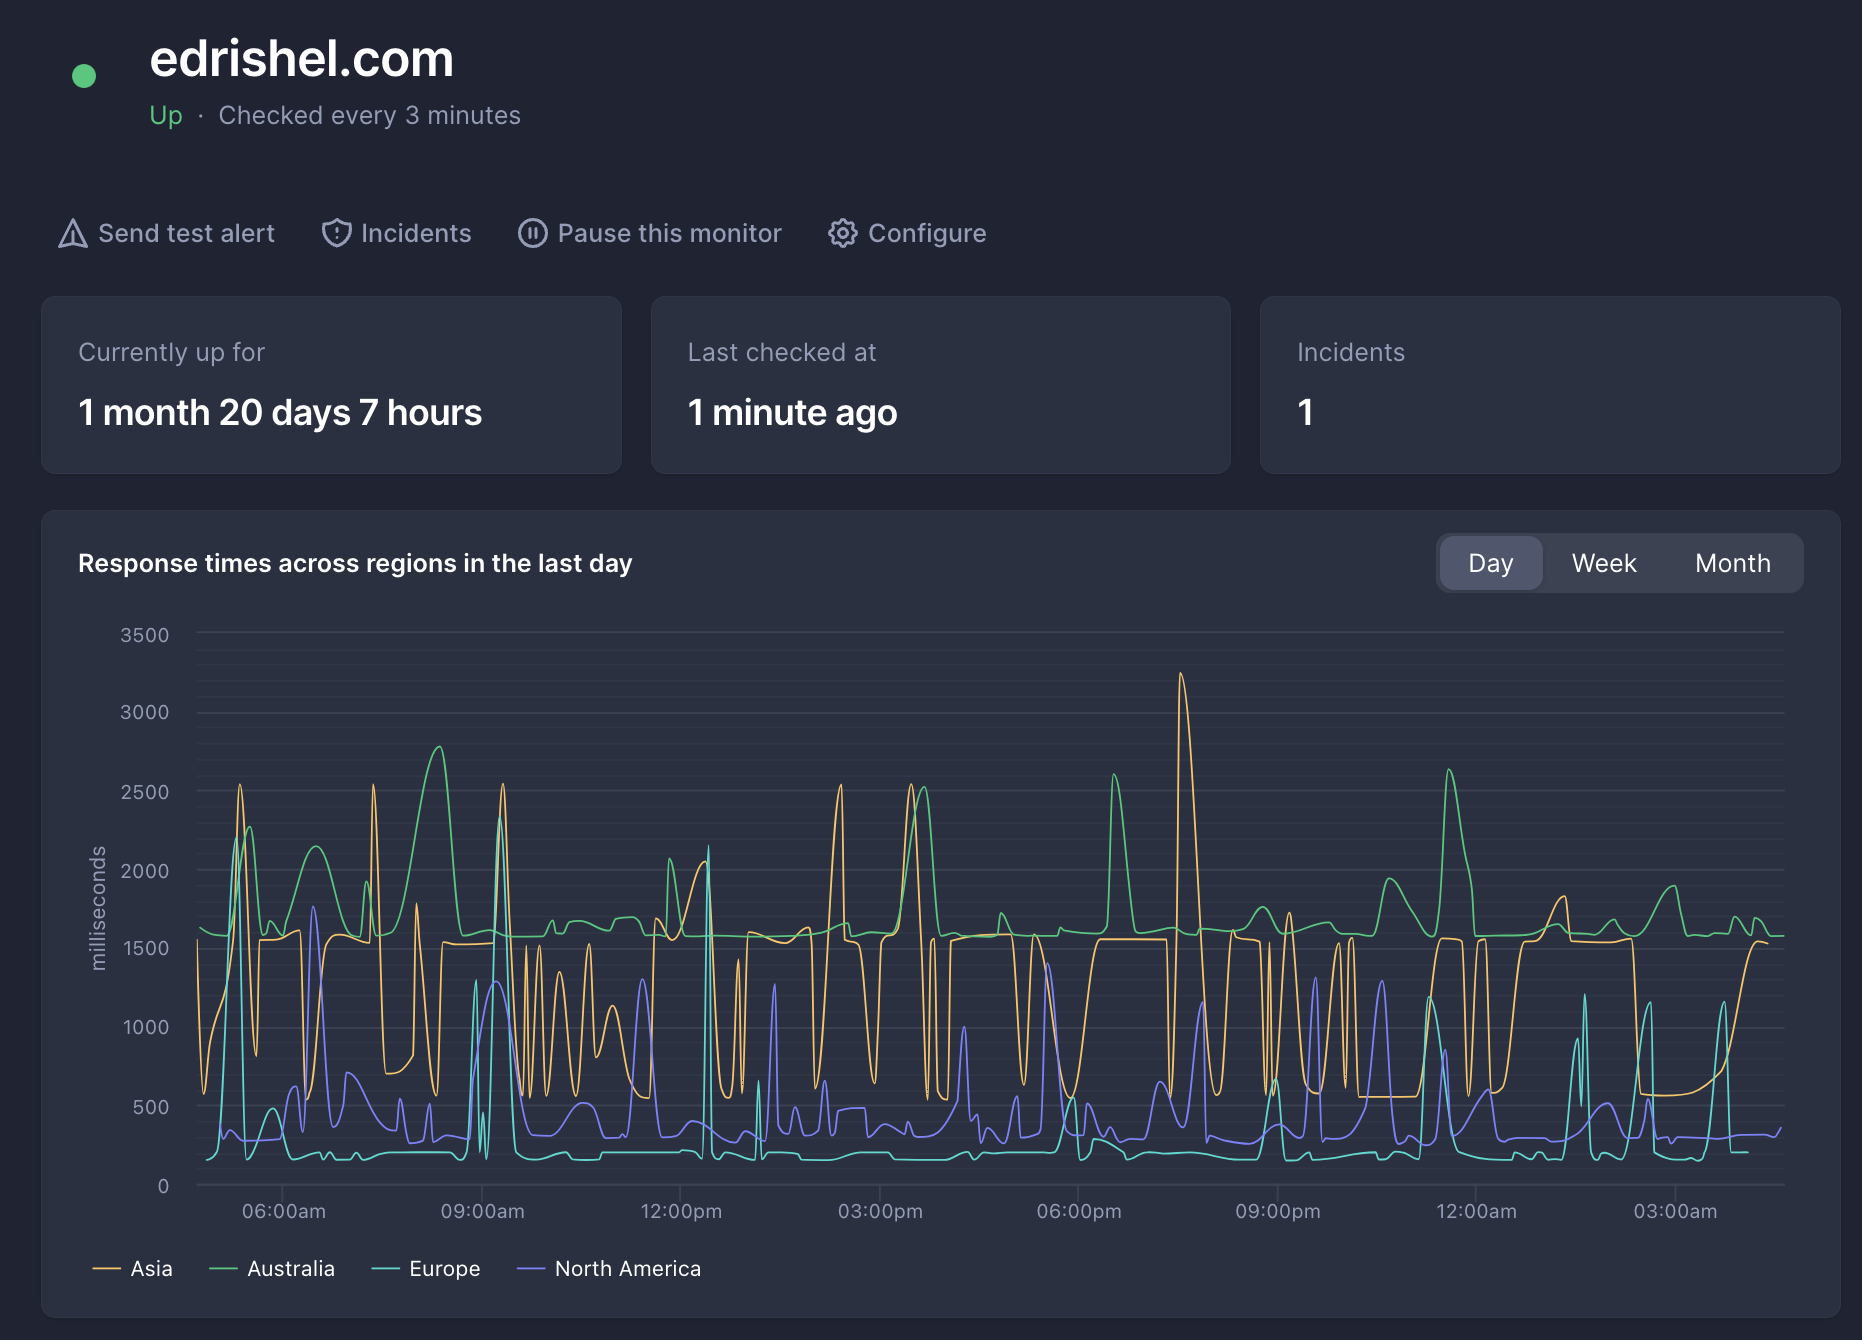This screenshot has width=1862, height=1340.
Task: Click the "Pause this monitor" action
Action: [669, 233]
